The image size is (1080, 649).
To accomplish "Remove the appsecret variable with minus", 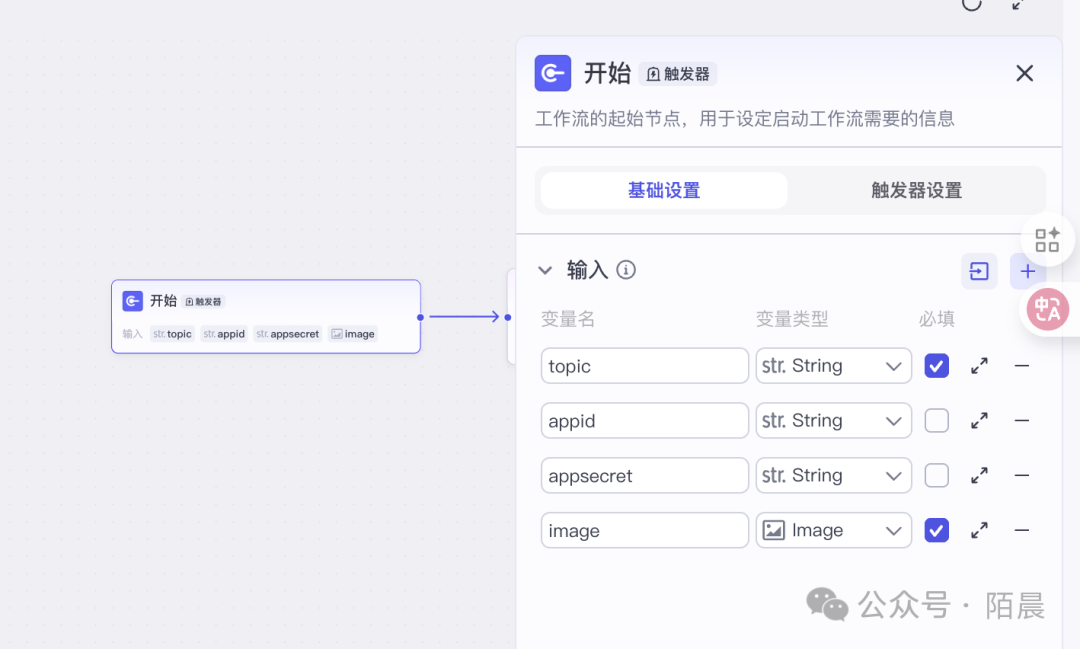I will tap(1021, 475).
